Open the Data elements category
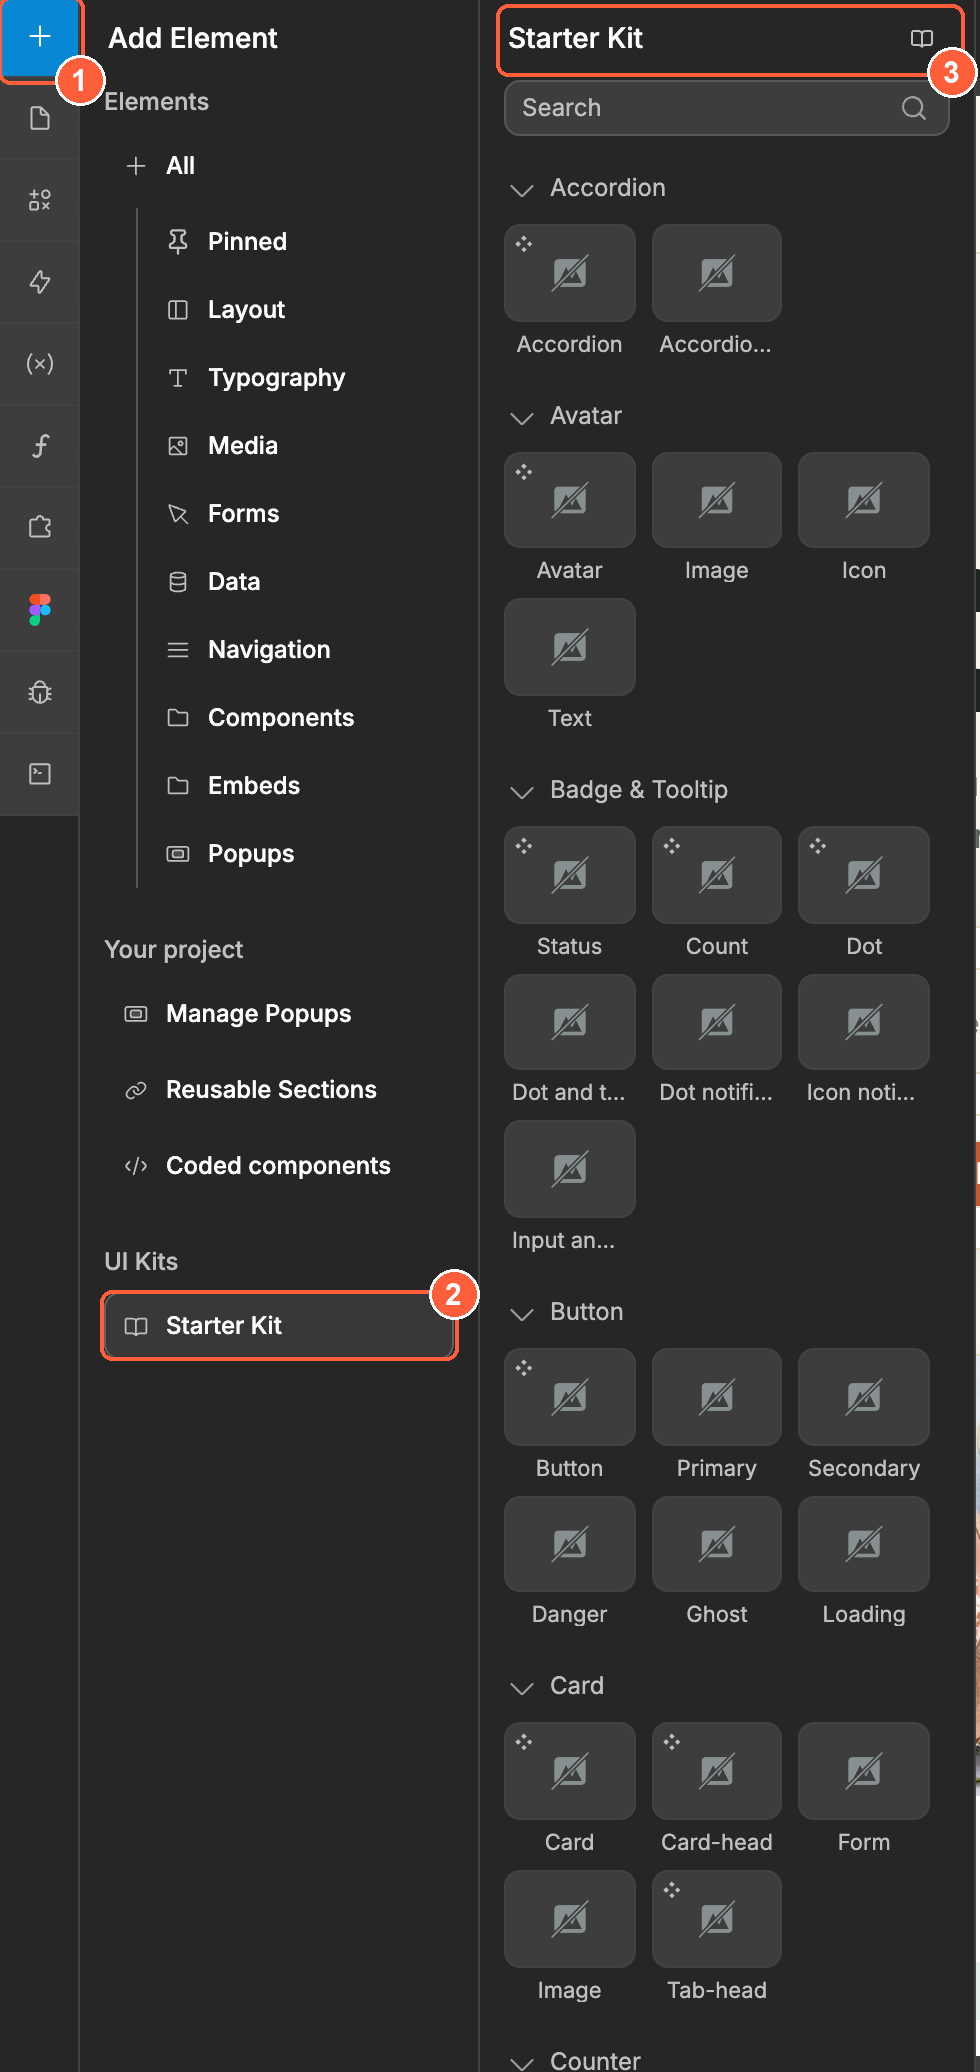This screenshot has width=980, height=2072. click(x=213, y=582)
